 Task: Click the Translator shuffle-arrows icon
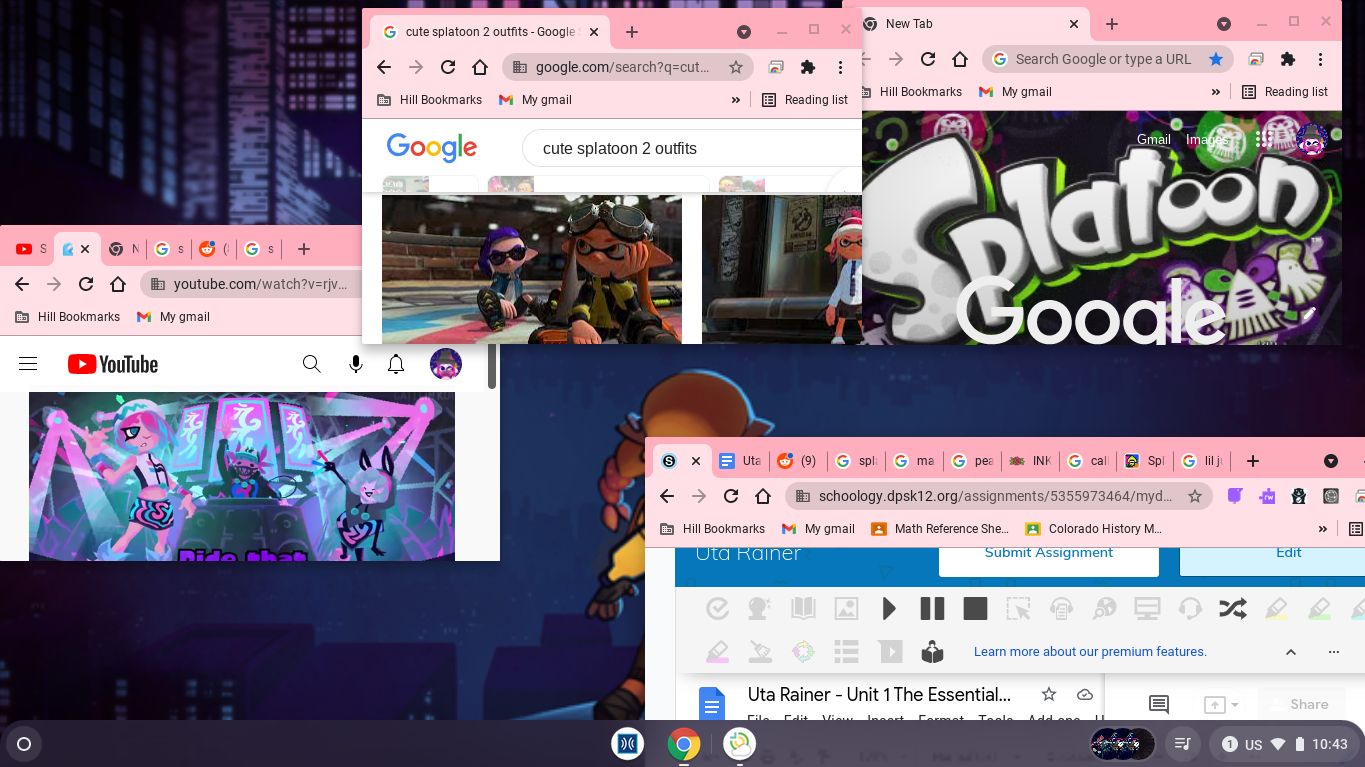[1233, 608]
